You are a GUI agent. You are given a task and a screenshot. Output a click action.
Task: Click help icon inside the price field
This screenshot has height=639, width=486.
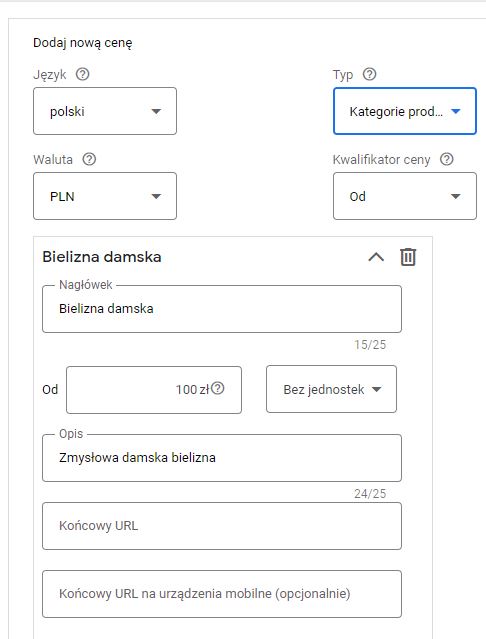(x=218, y=388)
